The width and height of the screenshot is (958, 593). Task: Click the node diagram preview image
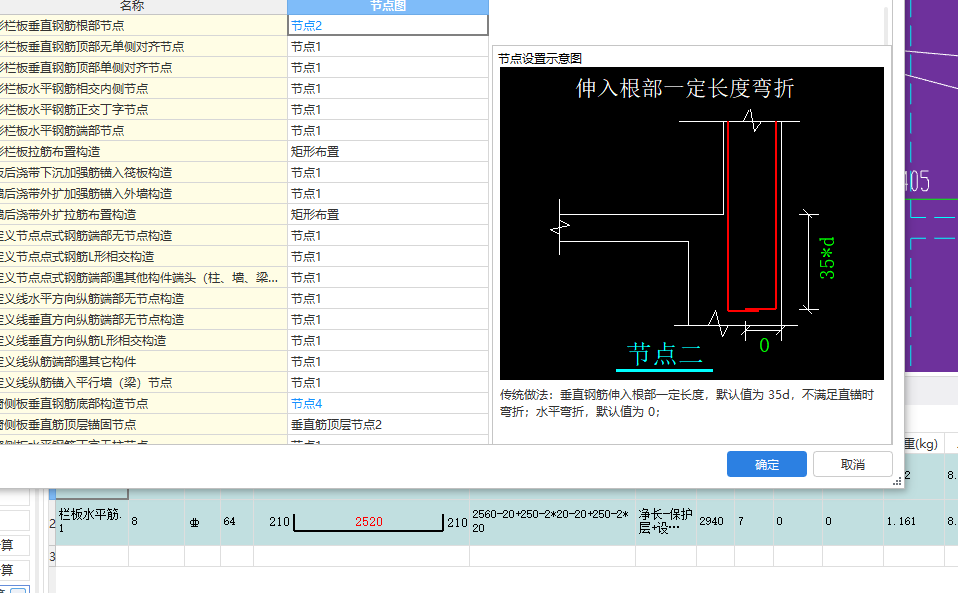click(x=692, y=224)
